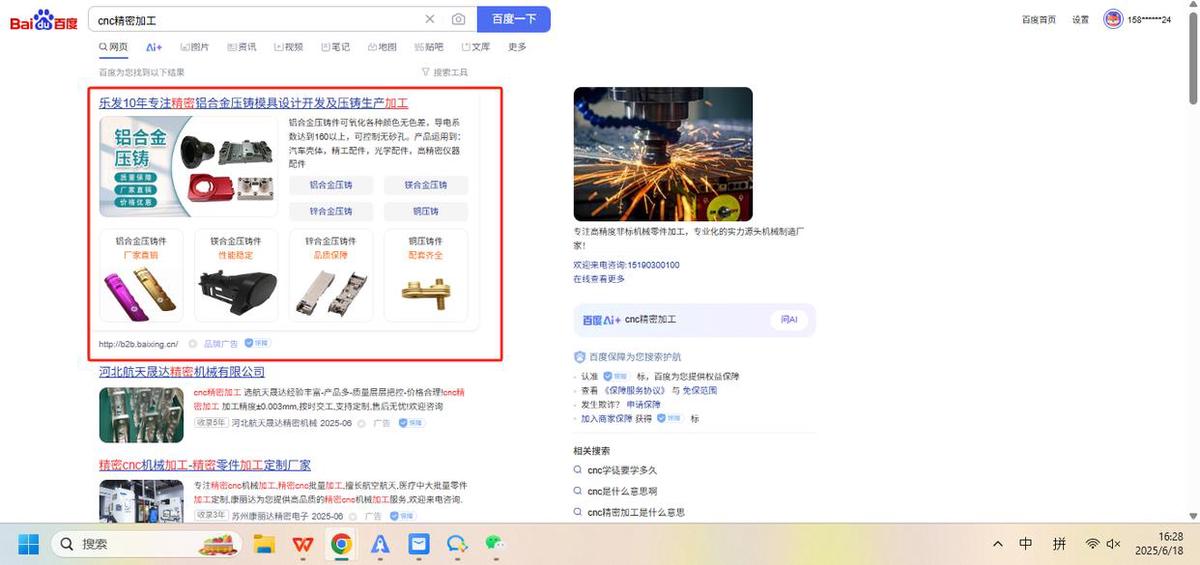Click the CNC machining sparks thumbnail
The height and width of the screenshot is (565, 1200).
pyautogui.click(x=663, y=154)
